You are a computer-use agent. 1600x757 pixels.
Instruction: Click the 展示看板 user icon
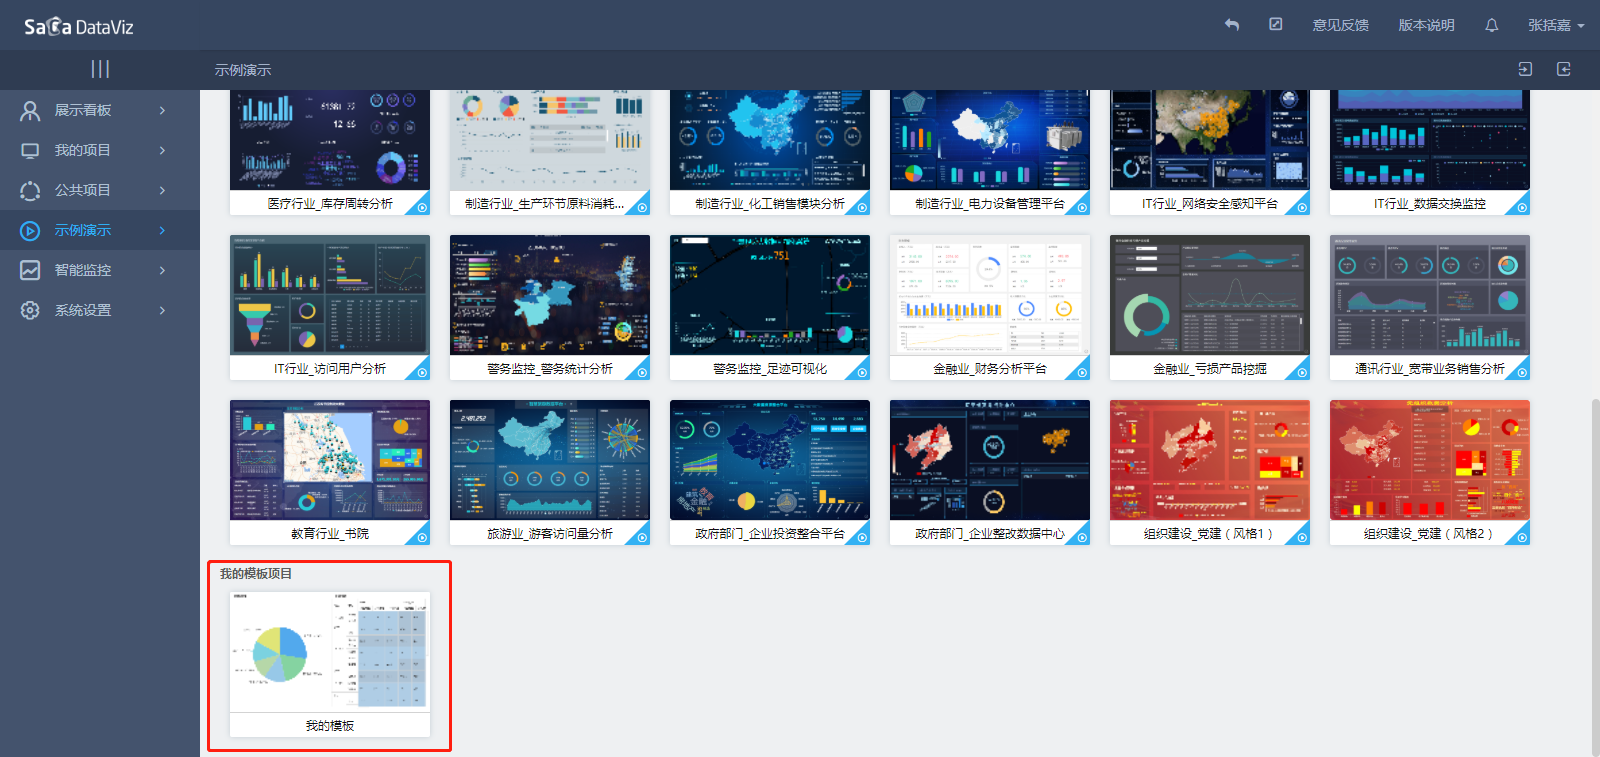30,110
